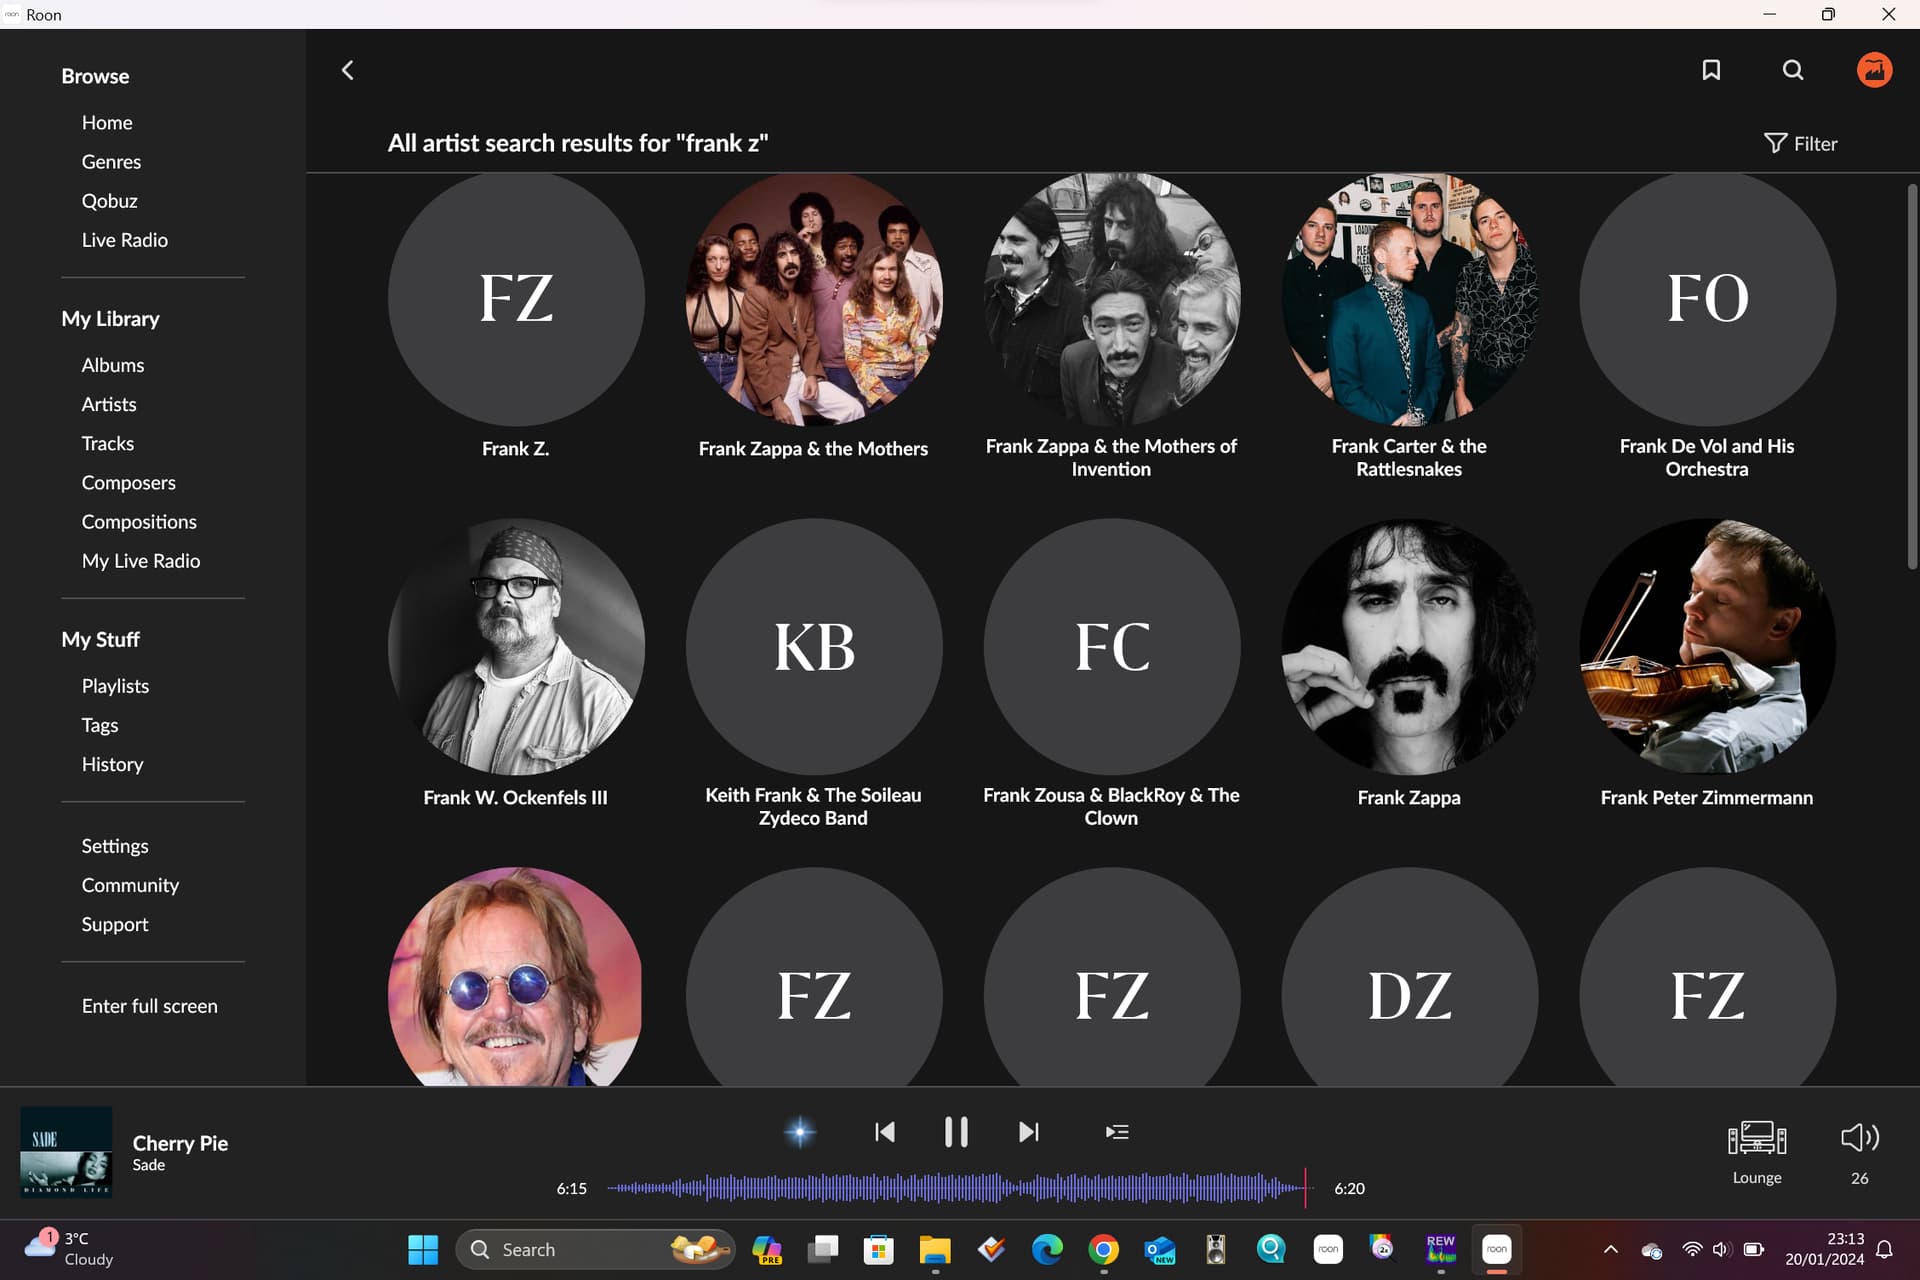
Task: Click the bookmark icon in top bar
Action: point(1711,70)
